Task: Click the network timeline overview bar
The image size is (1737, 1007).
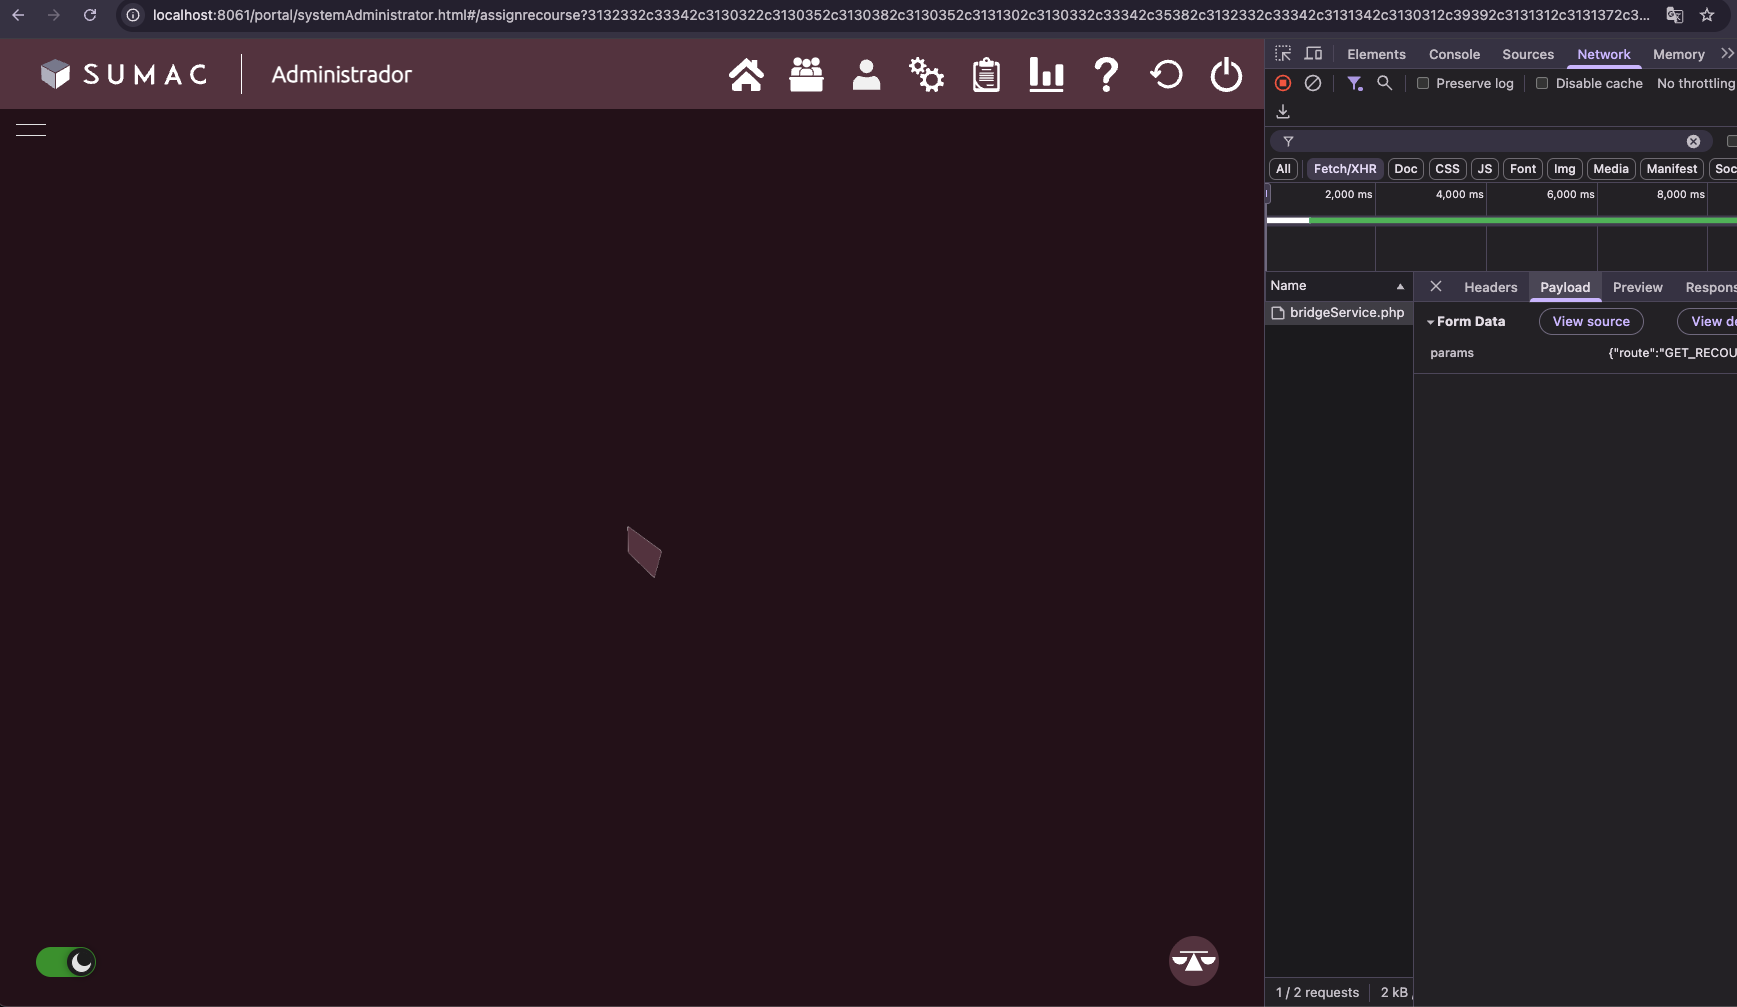Action: 1500,220
